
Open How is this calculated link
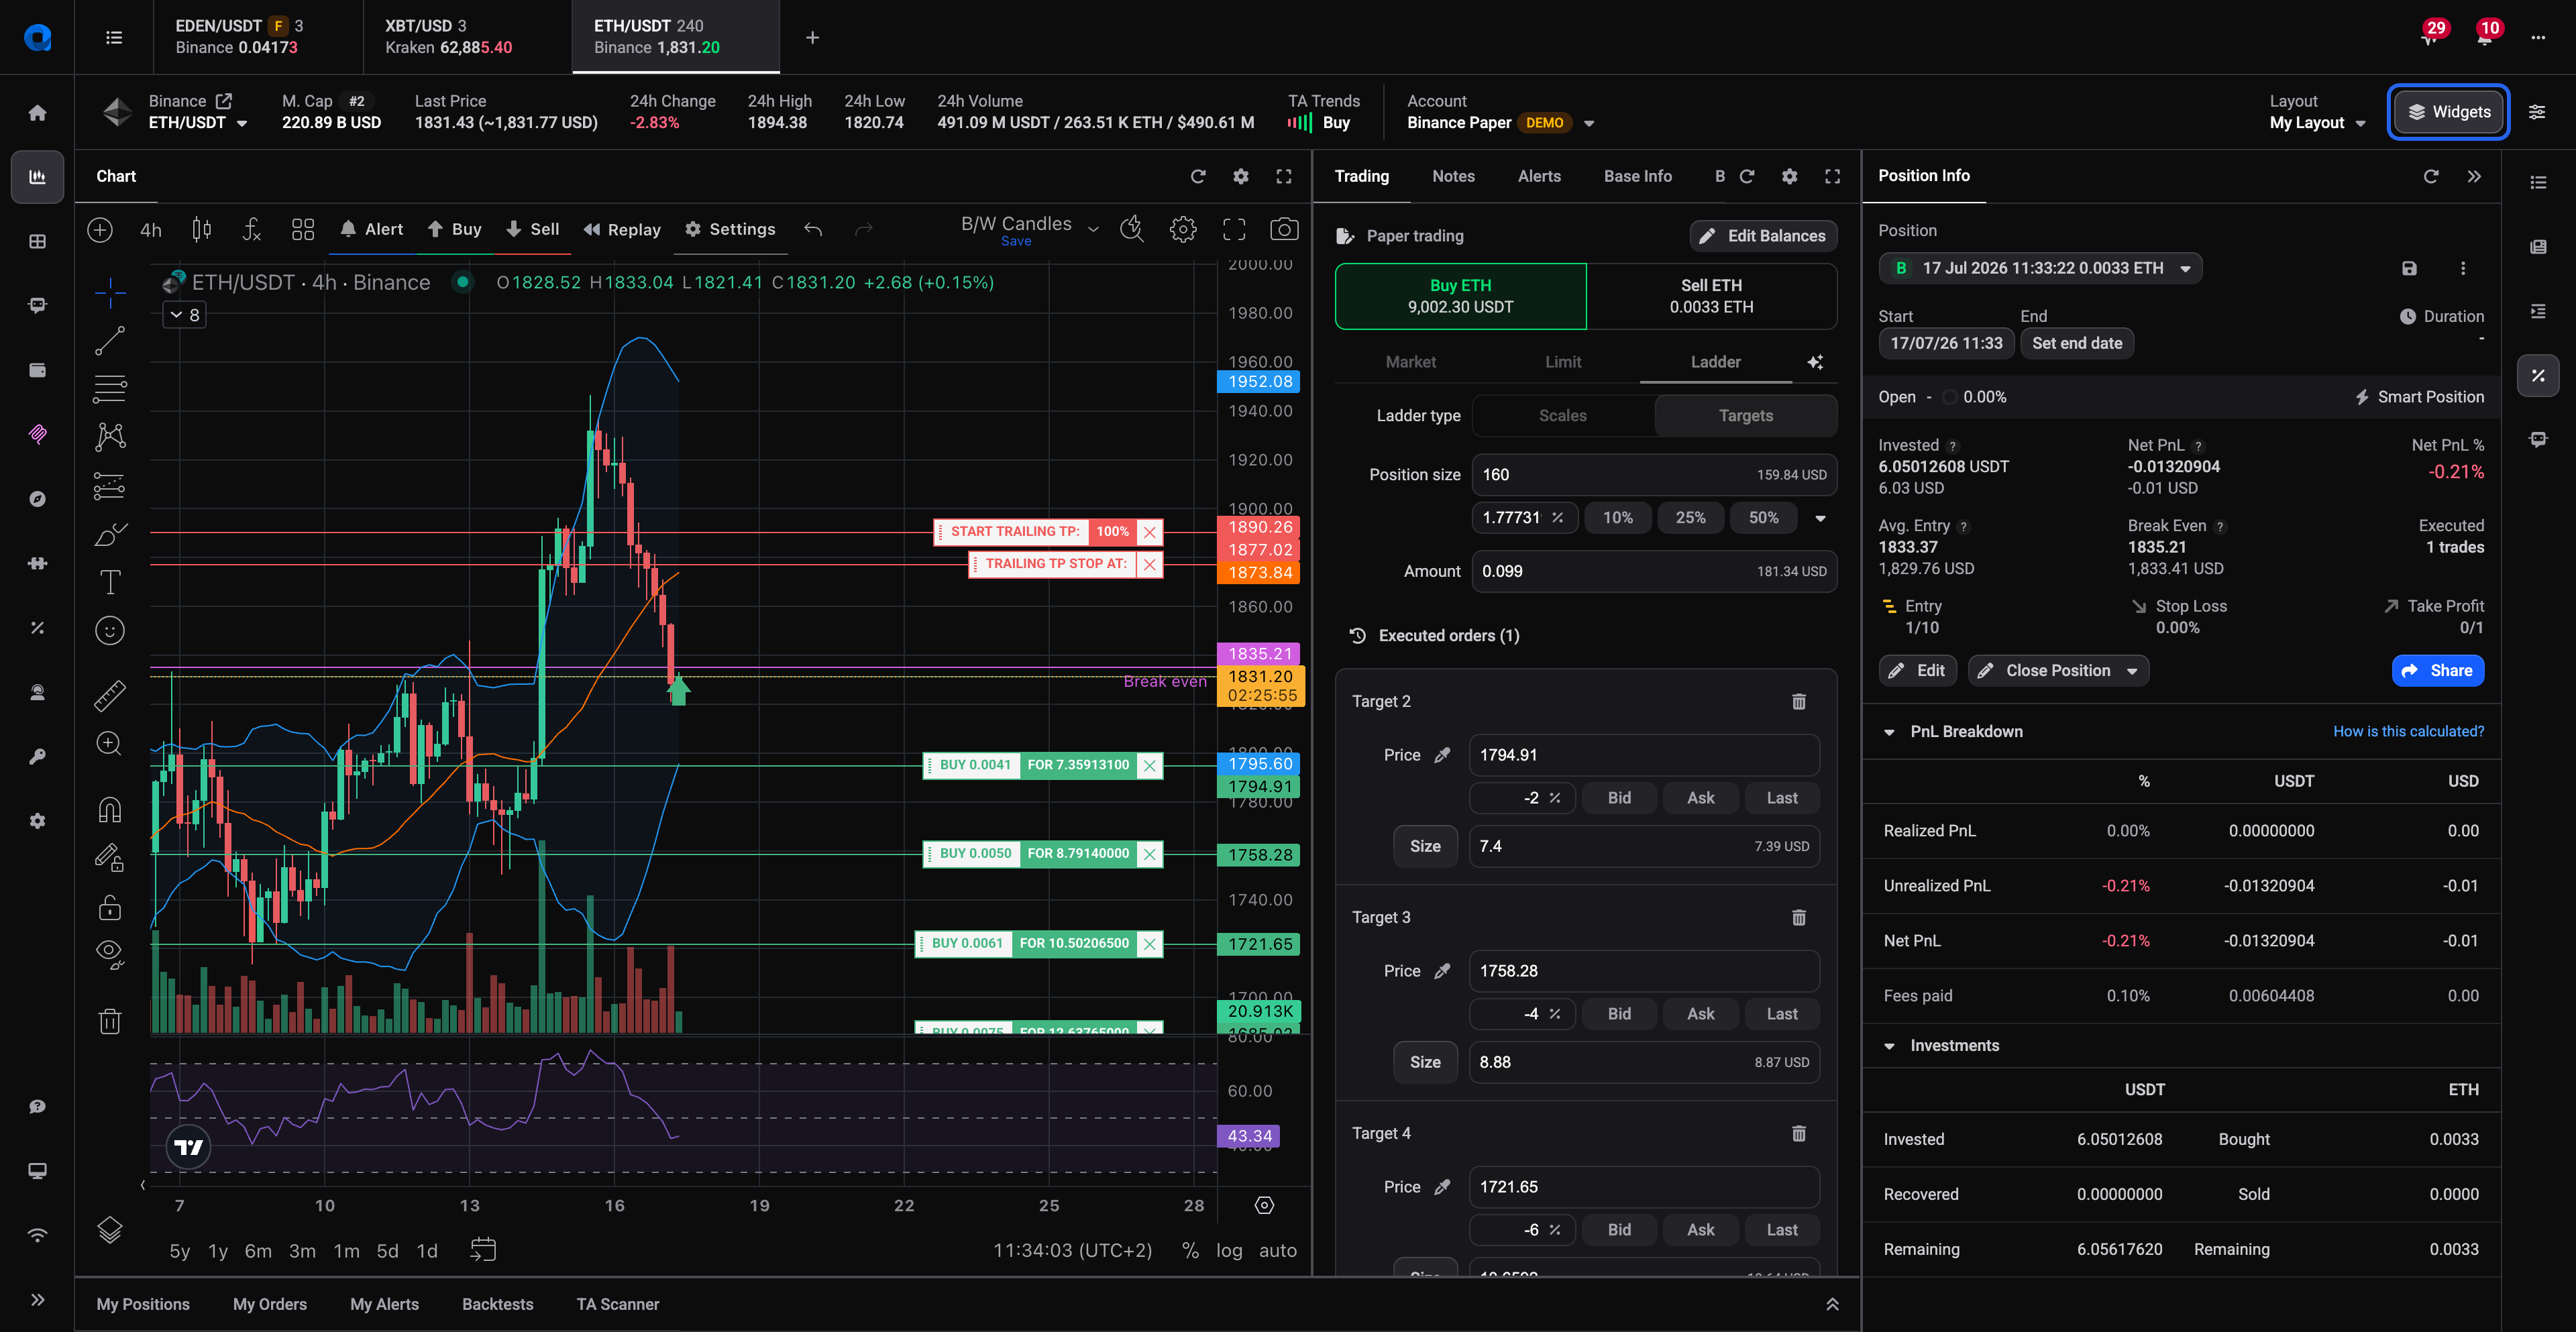pos(2408,732)
